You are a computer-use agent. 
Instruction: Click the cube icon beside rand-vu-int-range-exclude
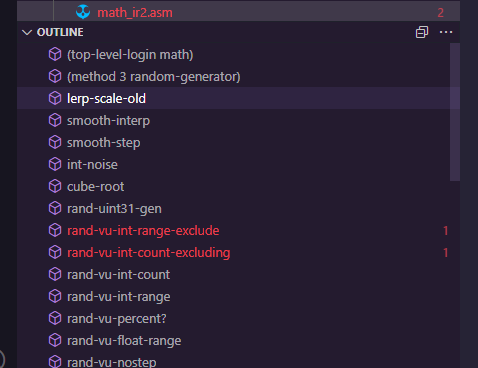(55, 230)
